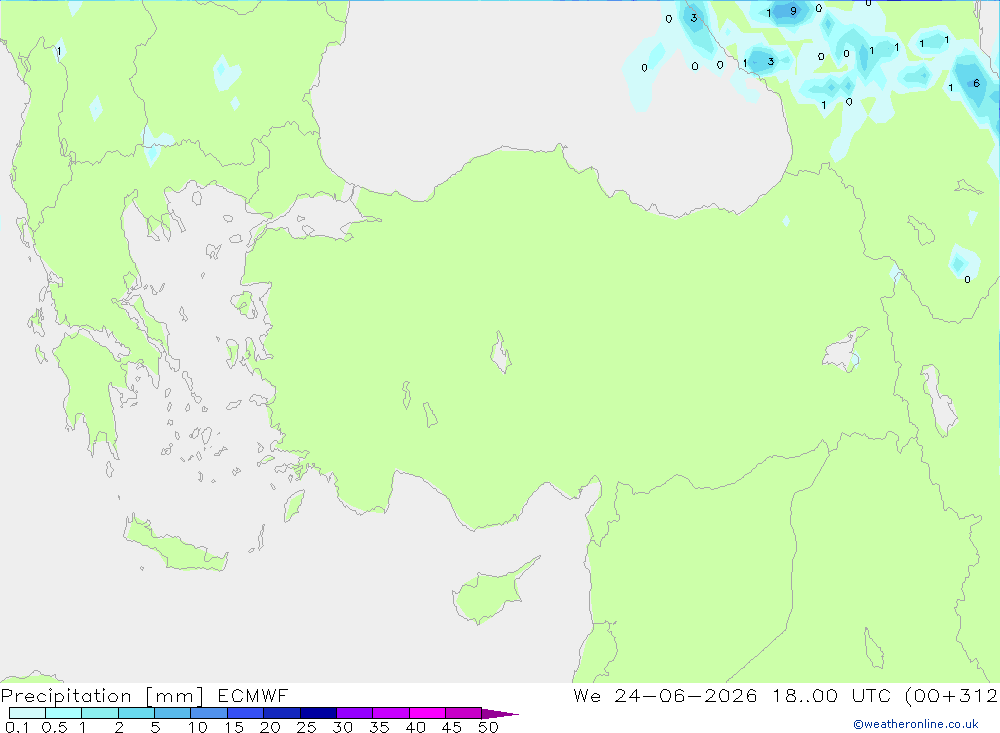Click the '25' legend scale label
This screenshot has height=733, width=1000.
306,727
